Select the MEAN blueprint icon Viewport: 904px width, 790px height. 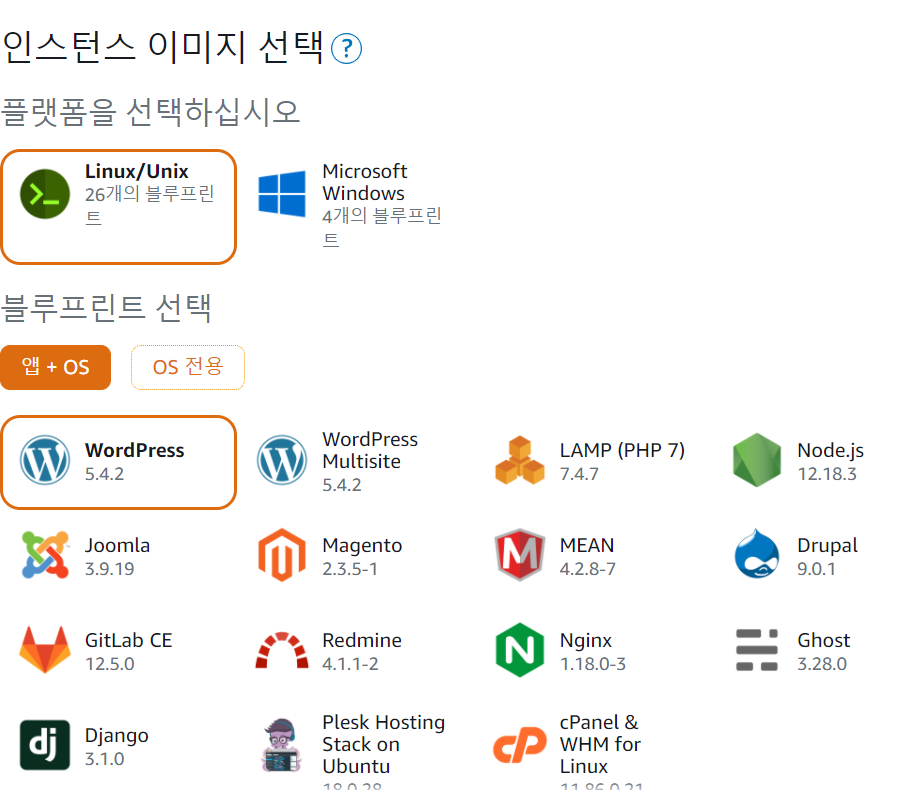click(520, 556)
